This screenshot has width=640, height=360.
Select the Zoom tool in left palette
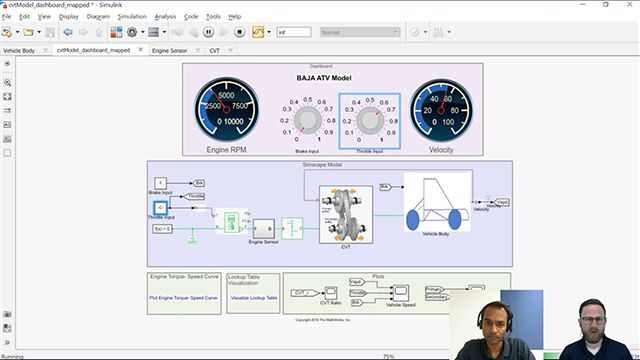tap(7, 82)
